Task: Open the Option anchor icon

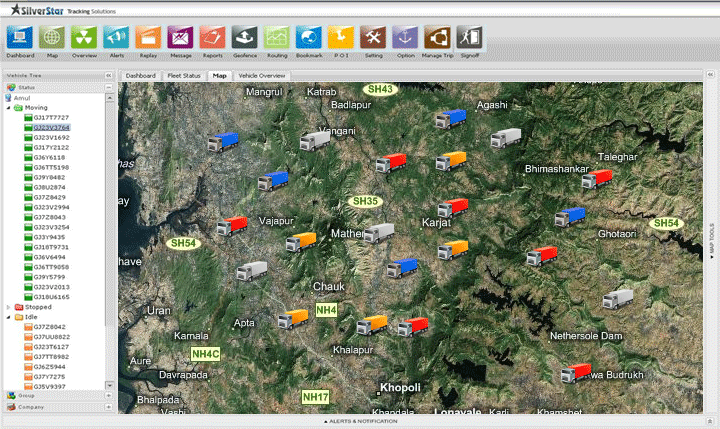Action: tap(405, 37)
